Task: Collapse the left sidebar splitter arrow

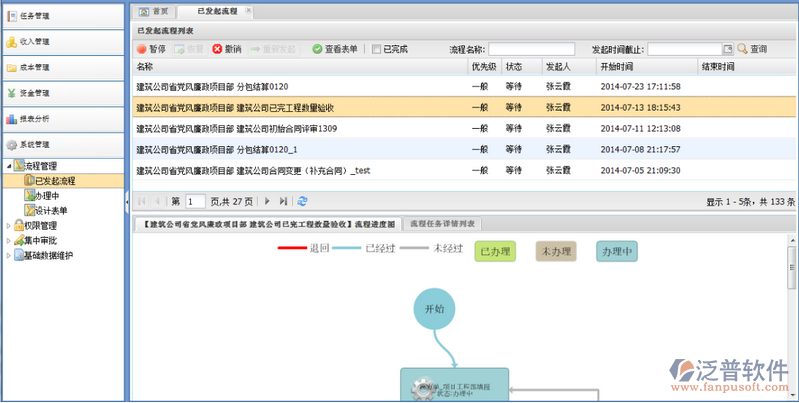Action: (127, 203)
